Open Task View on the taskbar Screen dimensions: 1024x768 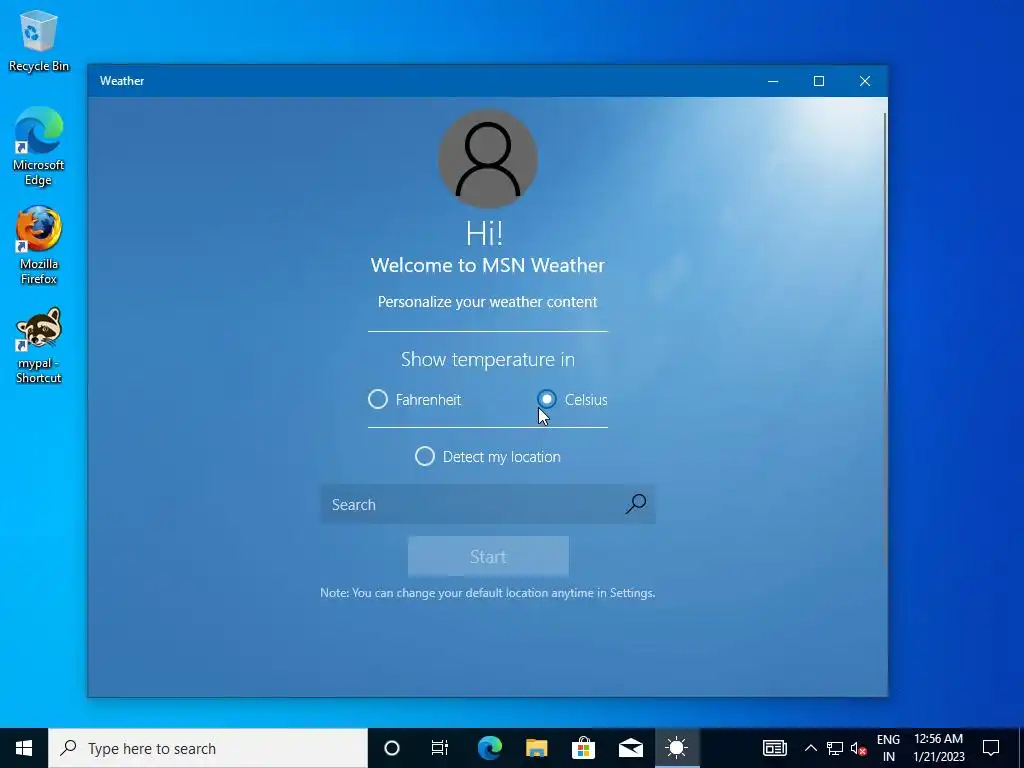[x=440, y=748]
